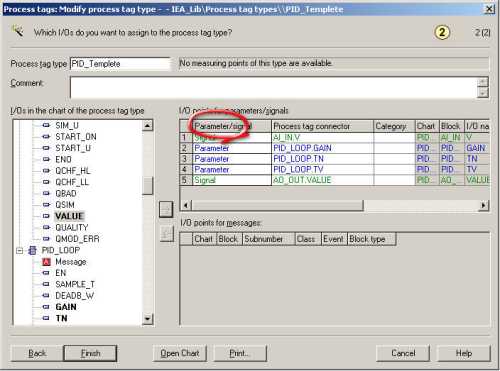Select the QSIM connector icon
This screenshot has width=500, height=371.
46,205
